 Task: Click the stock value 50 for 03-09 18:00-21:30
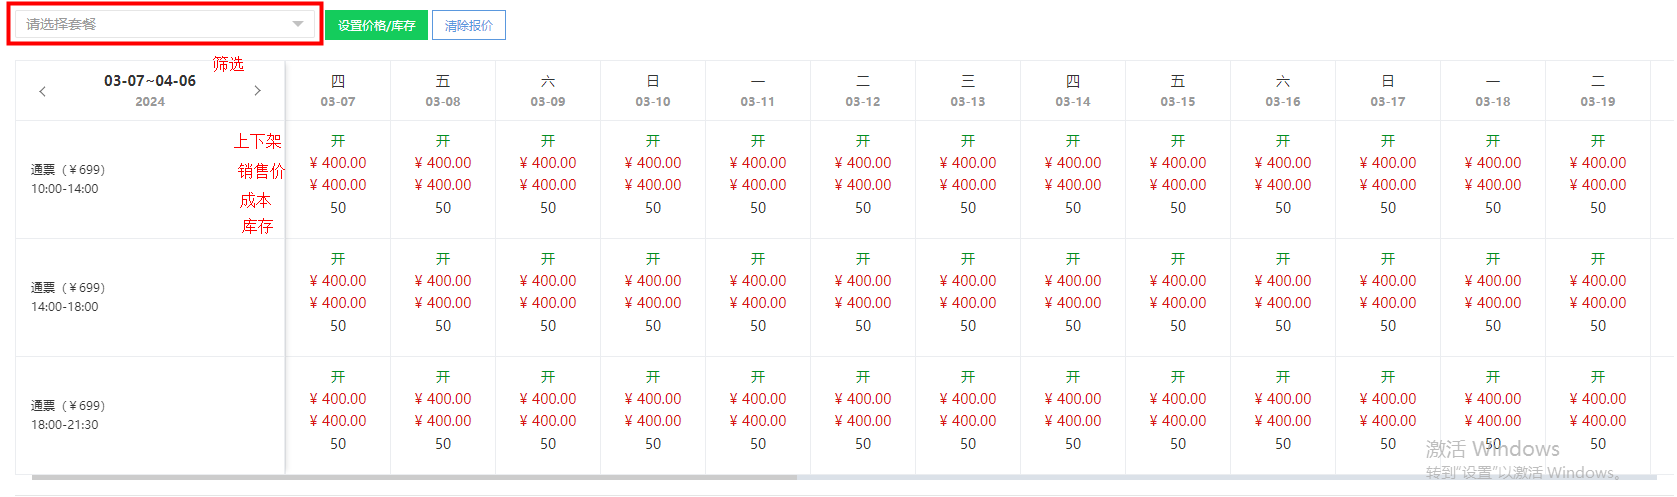pyautogui.click(x=548, y=444)
